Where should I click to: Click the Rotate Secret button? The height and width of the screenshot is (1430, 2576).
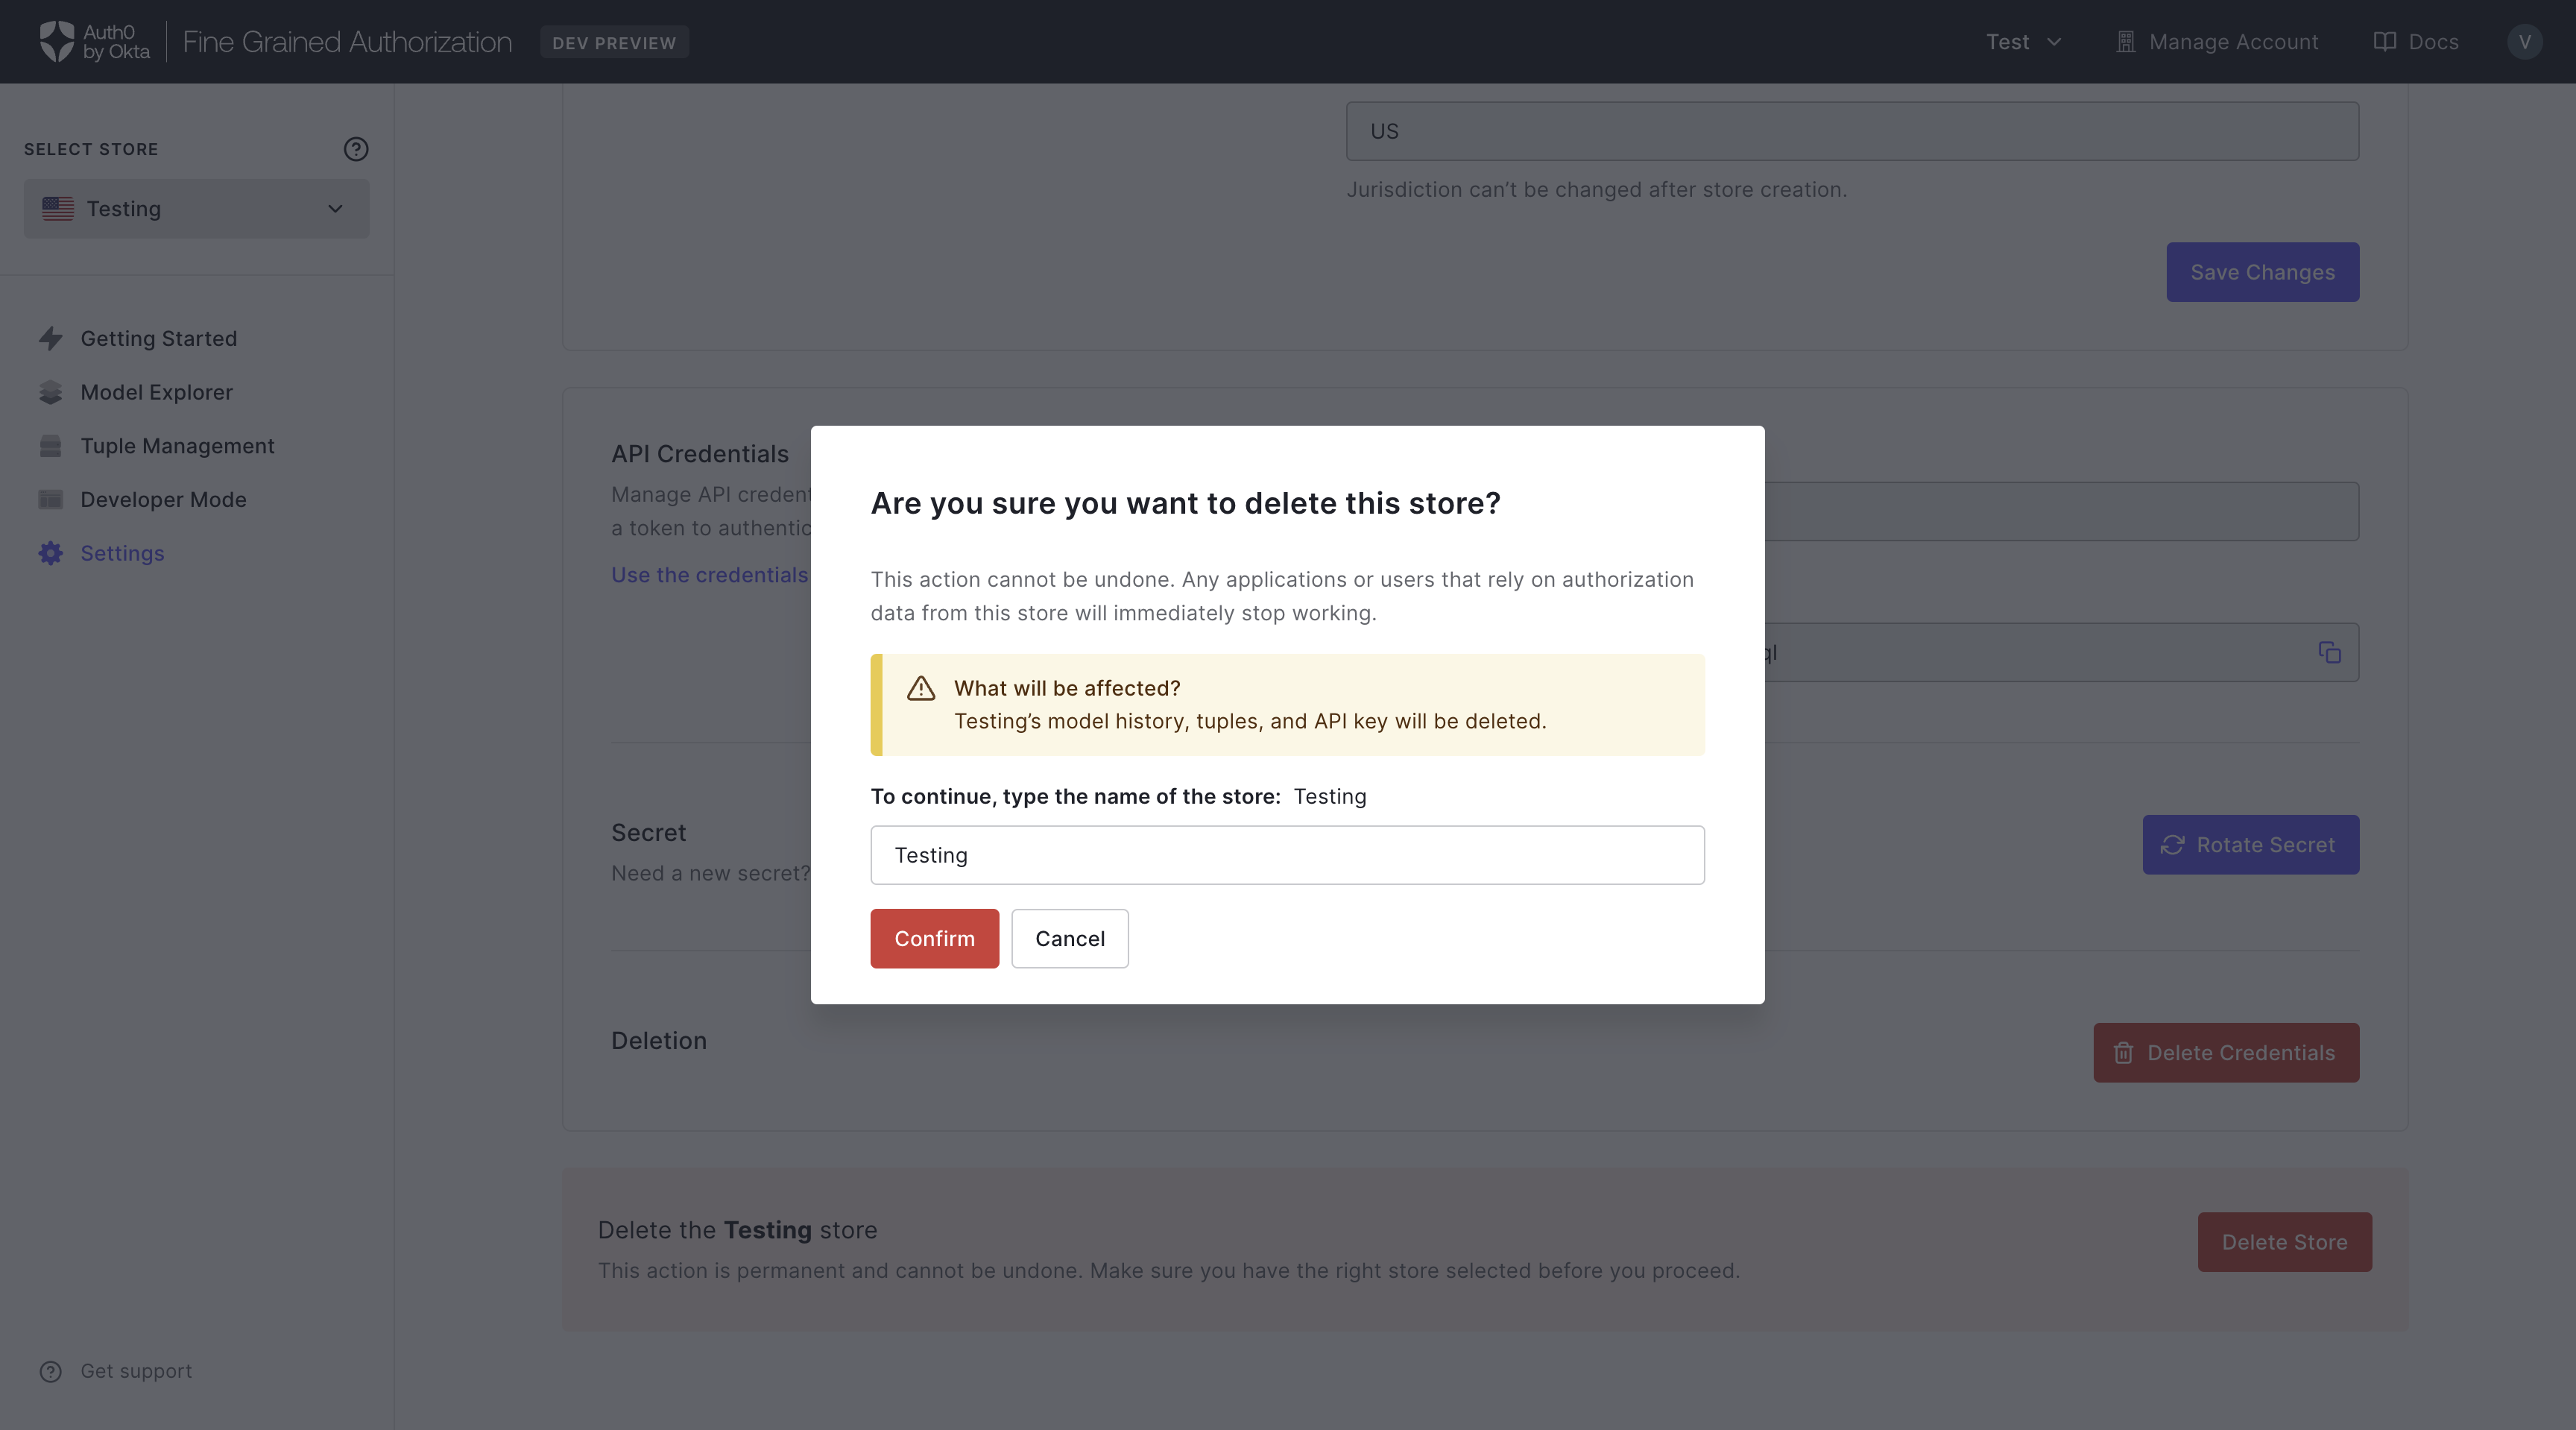pos(2251,845)
